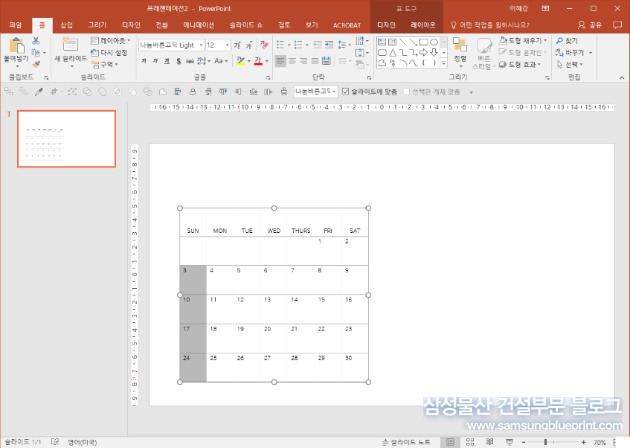Apply the yellow text highlight color

(240, 61)
